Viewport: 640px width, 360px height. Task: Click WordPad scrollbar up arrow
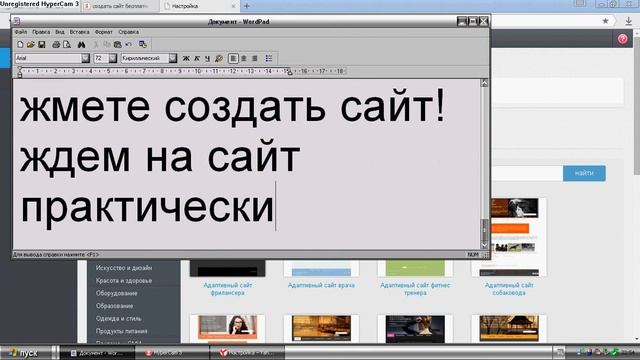(x=484, y=83)
